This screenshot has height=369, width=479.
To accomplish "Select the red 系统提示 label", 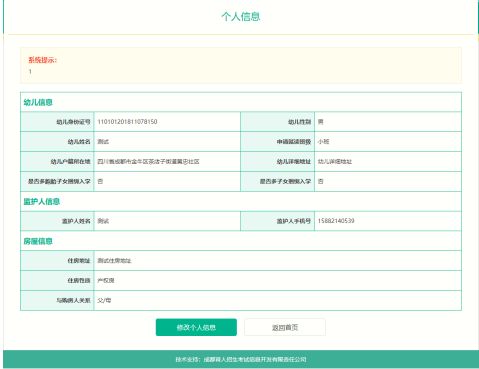I will pos(42,60).
